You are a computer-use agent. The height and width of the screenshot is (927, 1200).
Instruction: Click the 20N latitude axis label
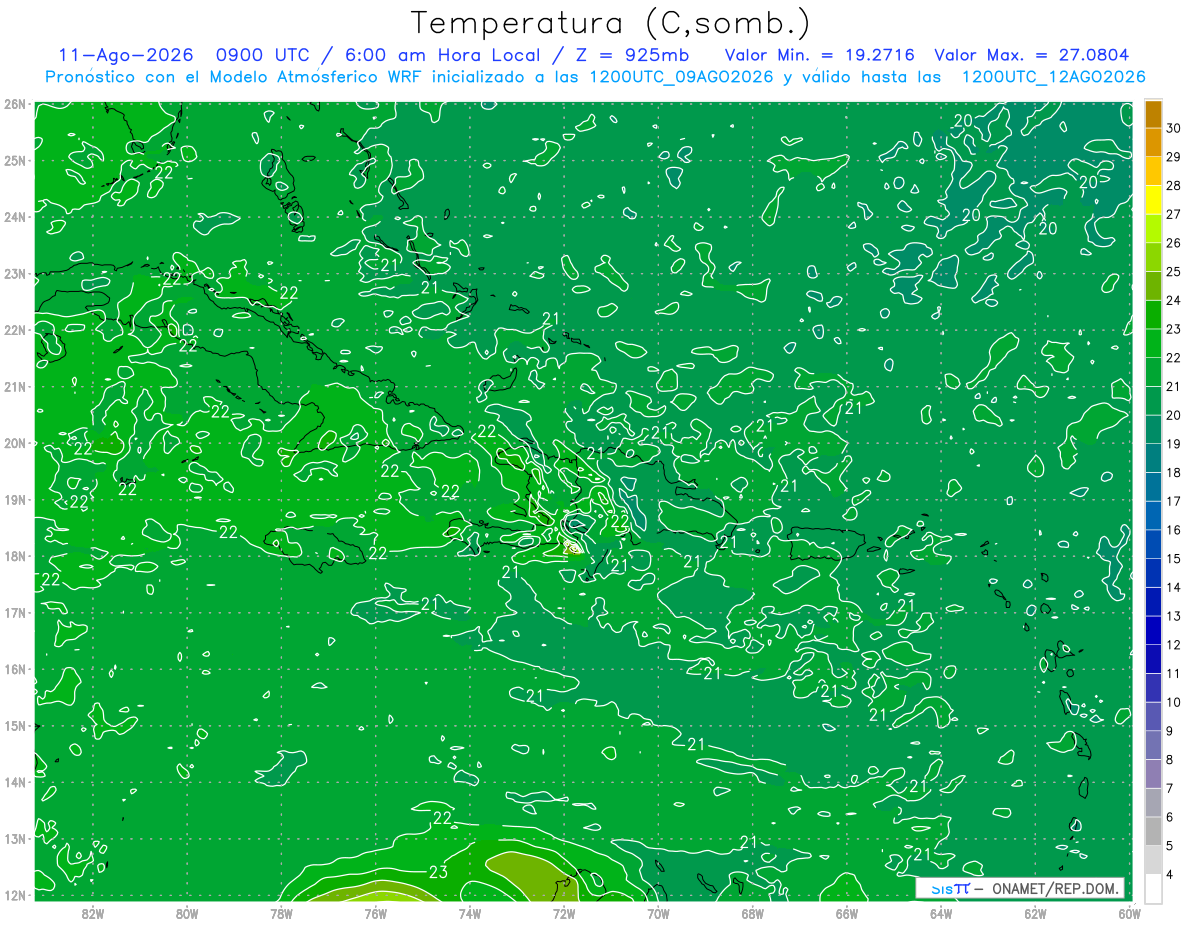tap(15, 443)
